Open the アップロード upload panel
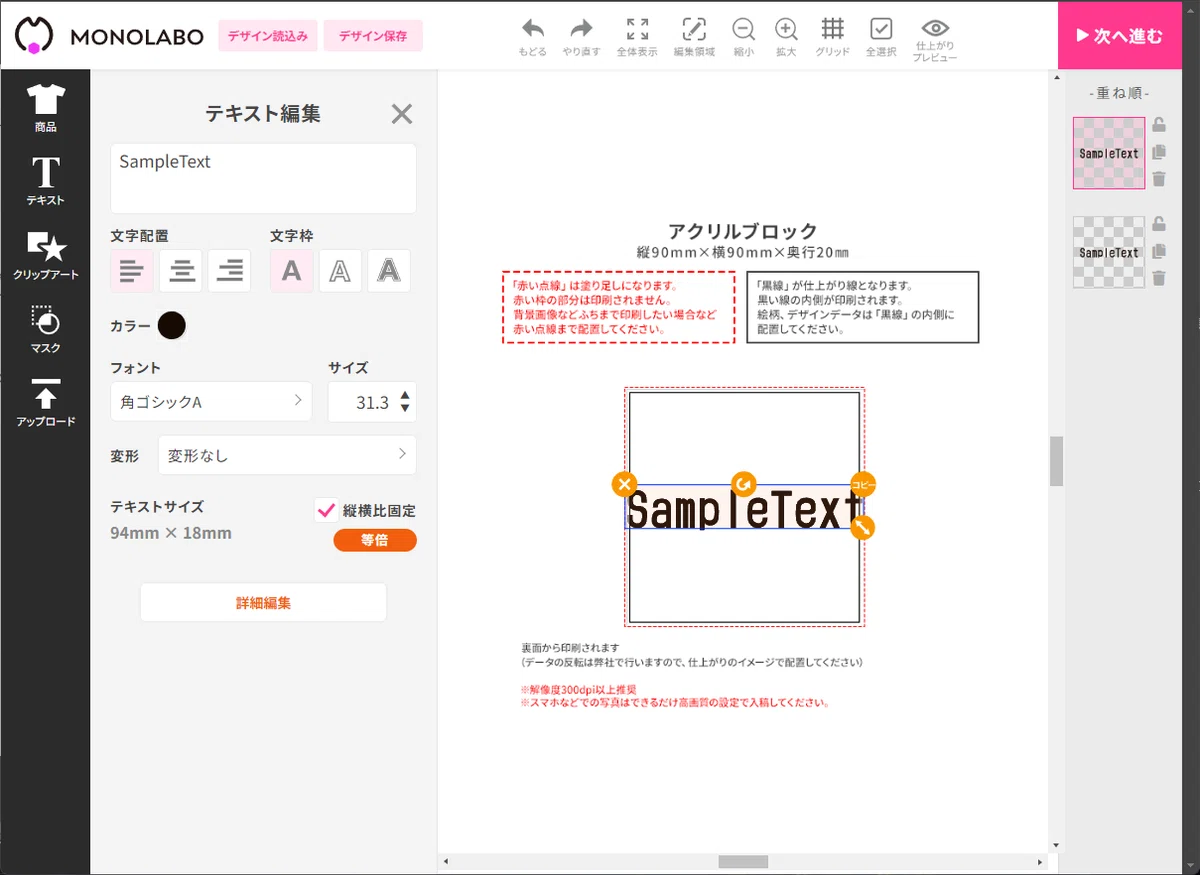 pyautogui.click(x=45, y=402)
